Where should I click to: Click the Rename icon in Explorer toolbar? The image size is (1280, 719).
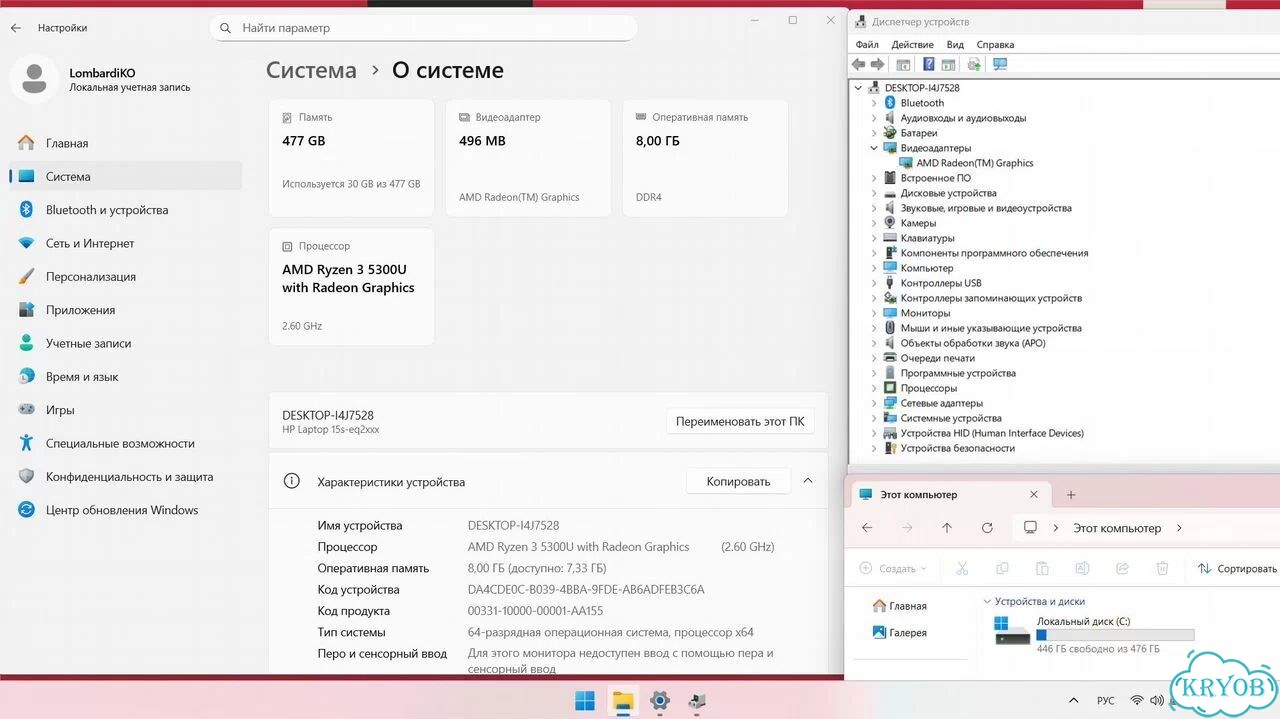[1082, 568]
